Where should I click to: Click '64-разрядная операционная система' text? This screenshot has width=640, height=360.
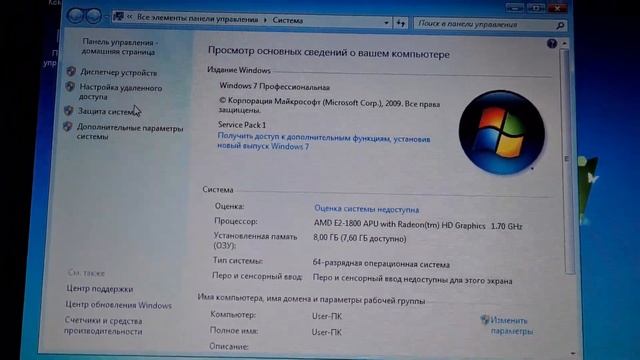point(381,264)
